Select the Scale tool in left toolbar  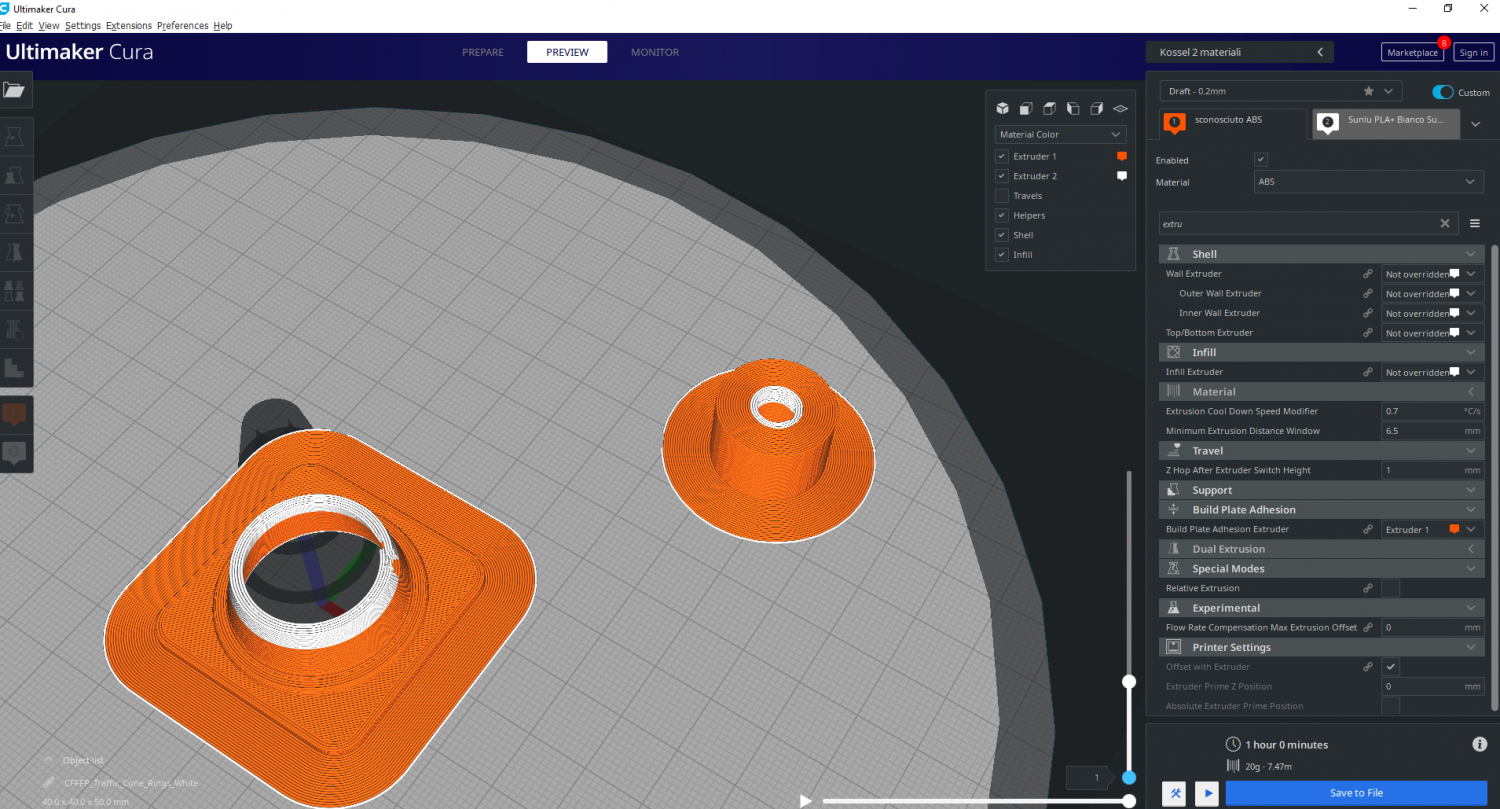(15, 174)
